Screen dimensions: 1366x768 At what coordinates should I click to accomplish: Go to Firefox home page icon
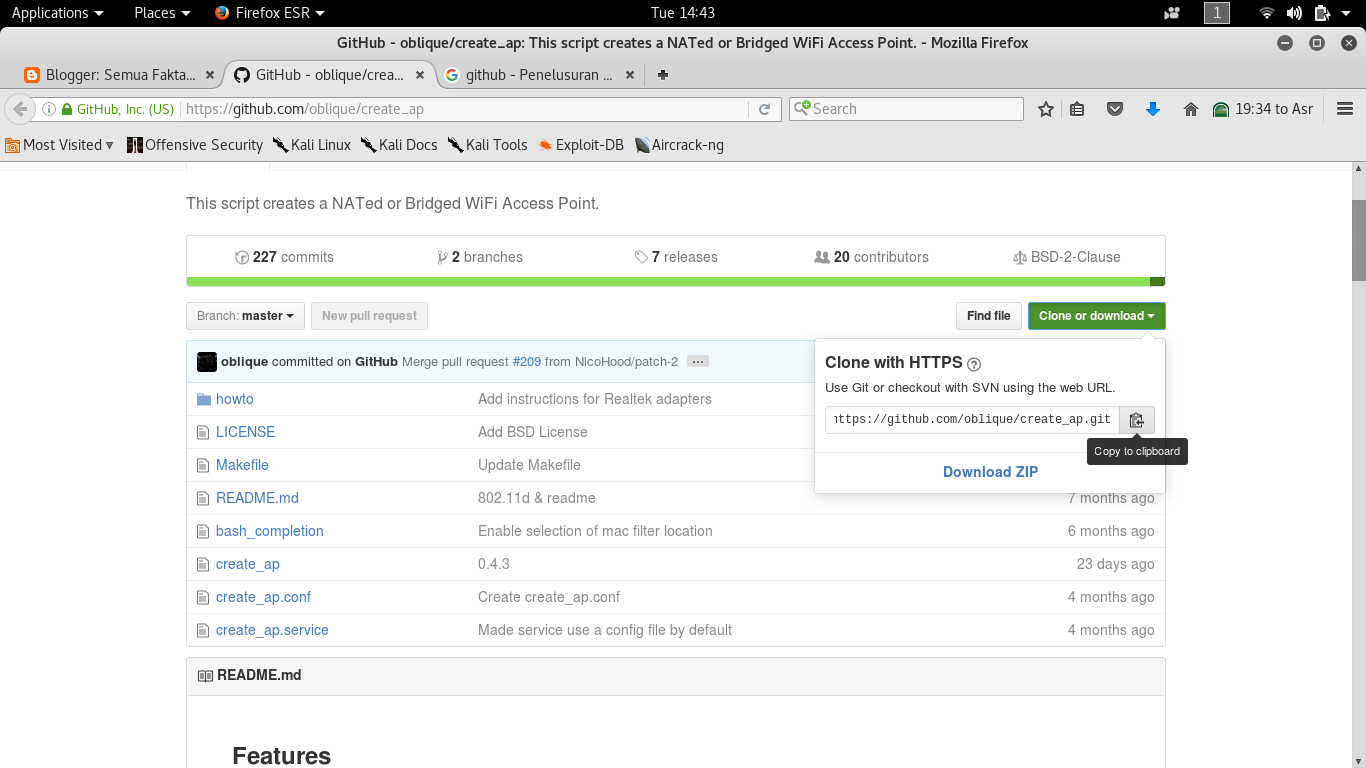click(1190, 109)
